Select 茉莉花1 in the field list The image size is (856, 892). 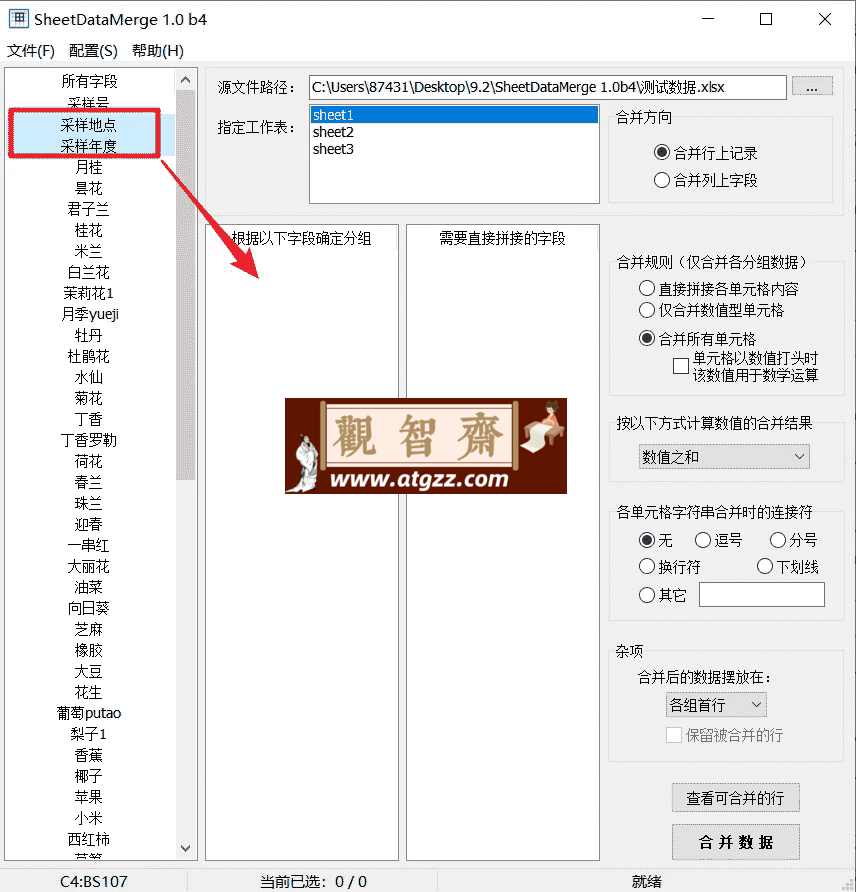[89, 293]
